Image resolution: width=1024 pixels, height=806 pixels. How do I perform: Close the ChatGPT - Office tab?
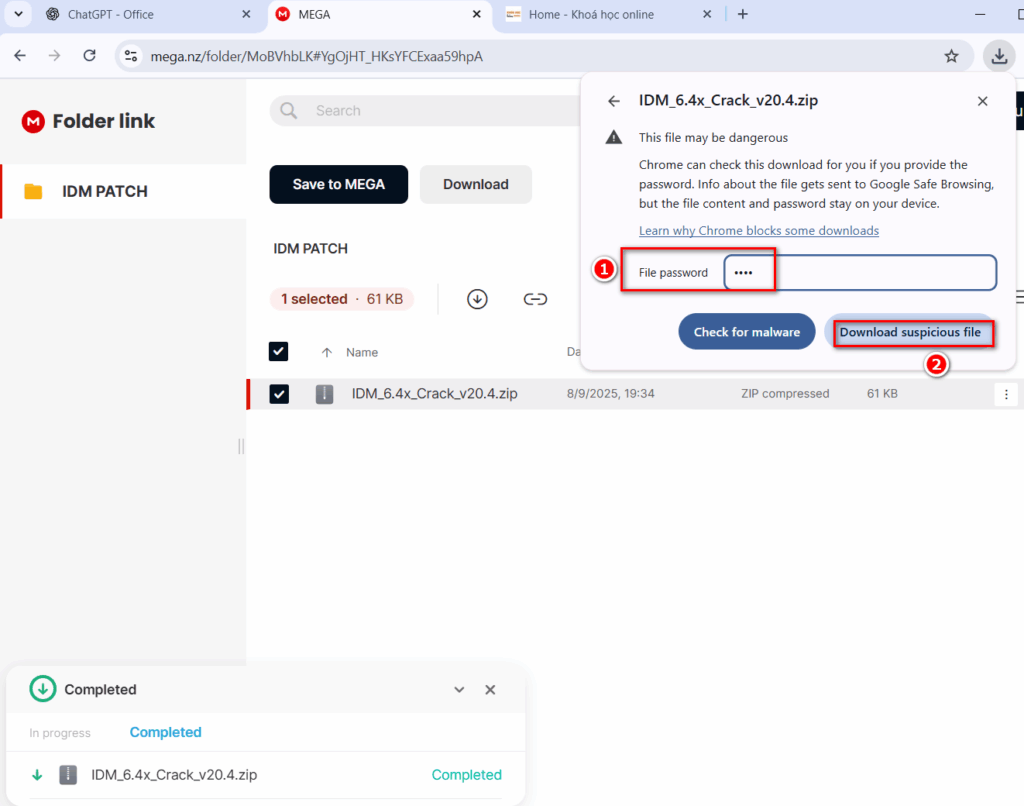[246, 14]
